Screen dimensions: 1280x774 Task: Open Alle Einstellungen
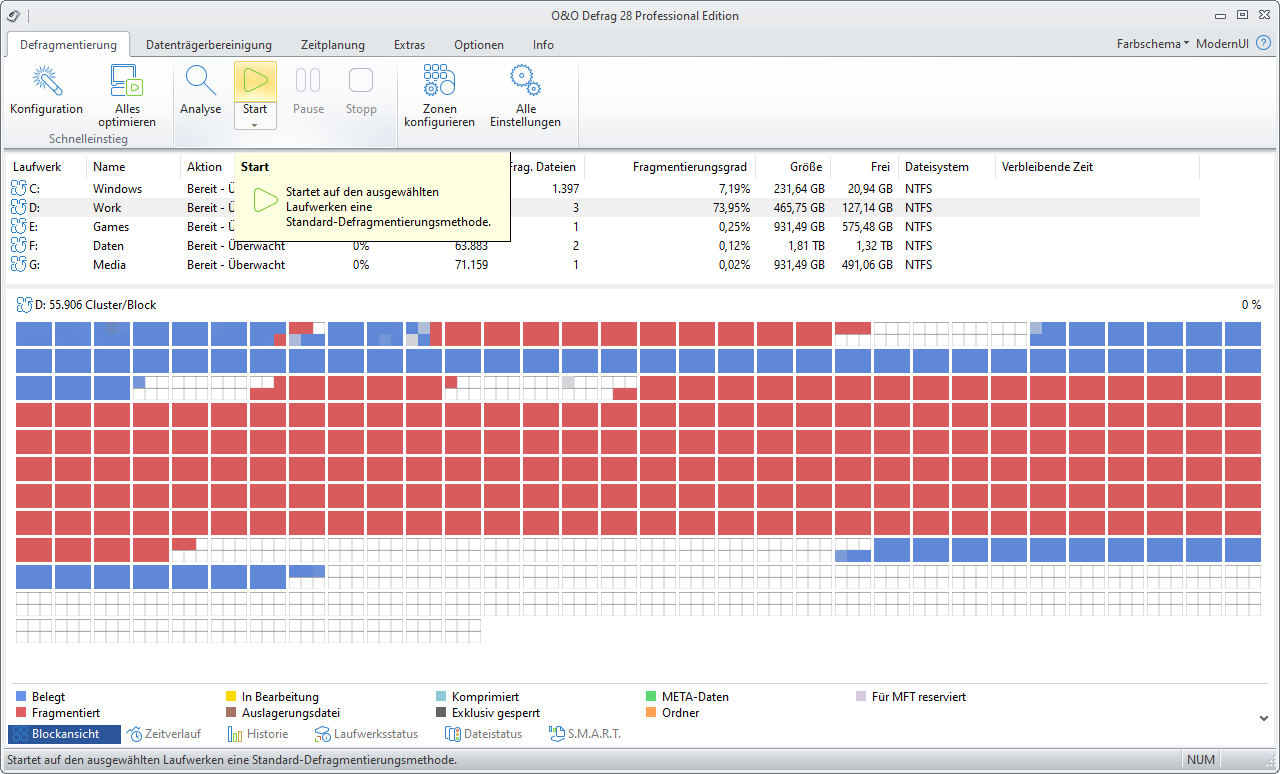click(x=525, y=96)
